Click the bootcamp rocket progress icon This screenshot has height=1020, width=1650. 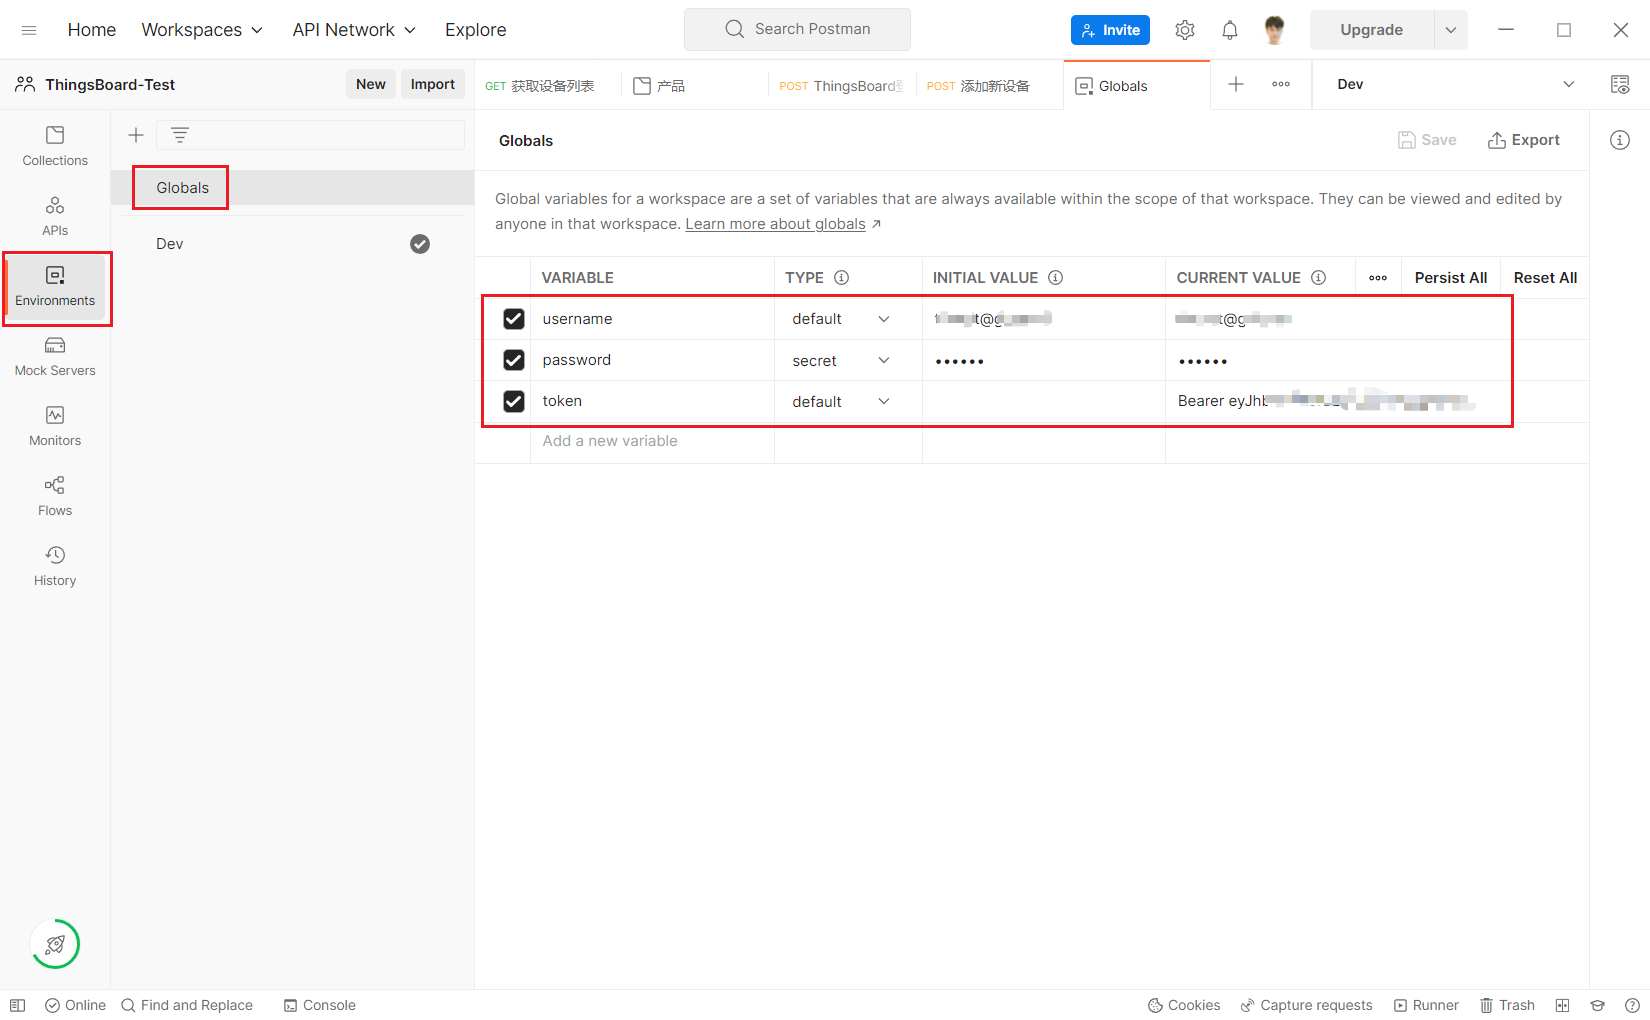55,944
